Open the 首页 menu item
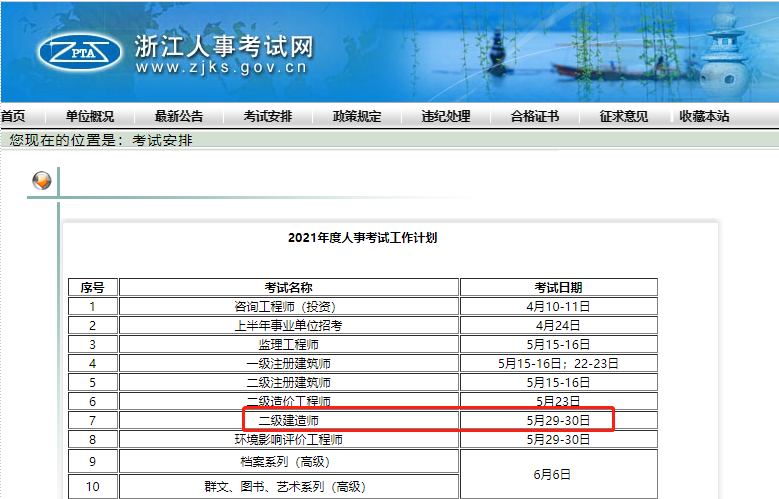The image size is (779, 499). (x=13, y=116)
